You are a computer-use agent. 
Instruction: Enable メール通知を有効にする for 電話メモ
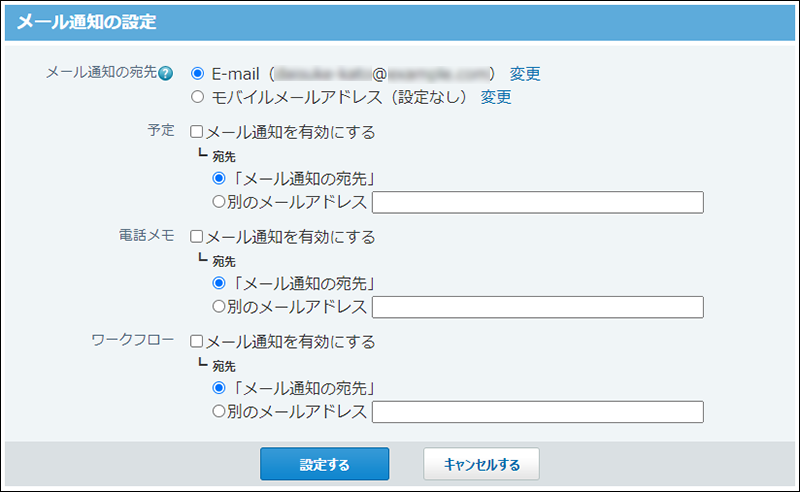(x=196, y=236)
